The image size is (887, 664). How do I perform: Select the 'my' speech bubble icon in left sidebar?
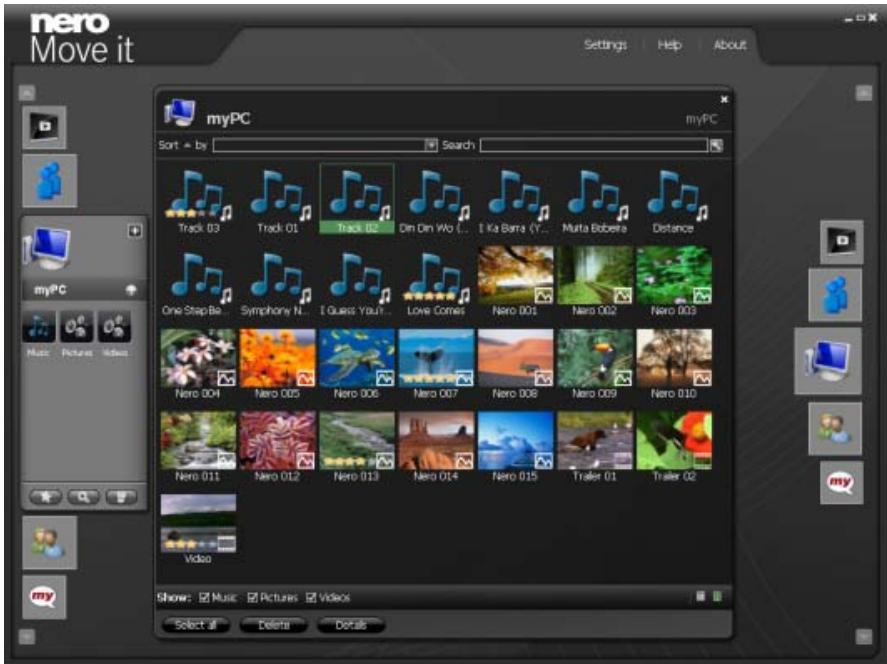point(44,597)
